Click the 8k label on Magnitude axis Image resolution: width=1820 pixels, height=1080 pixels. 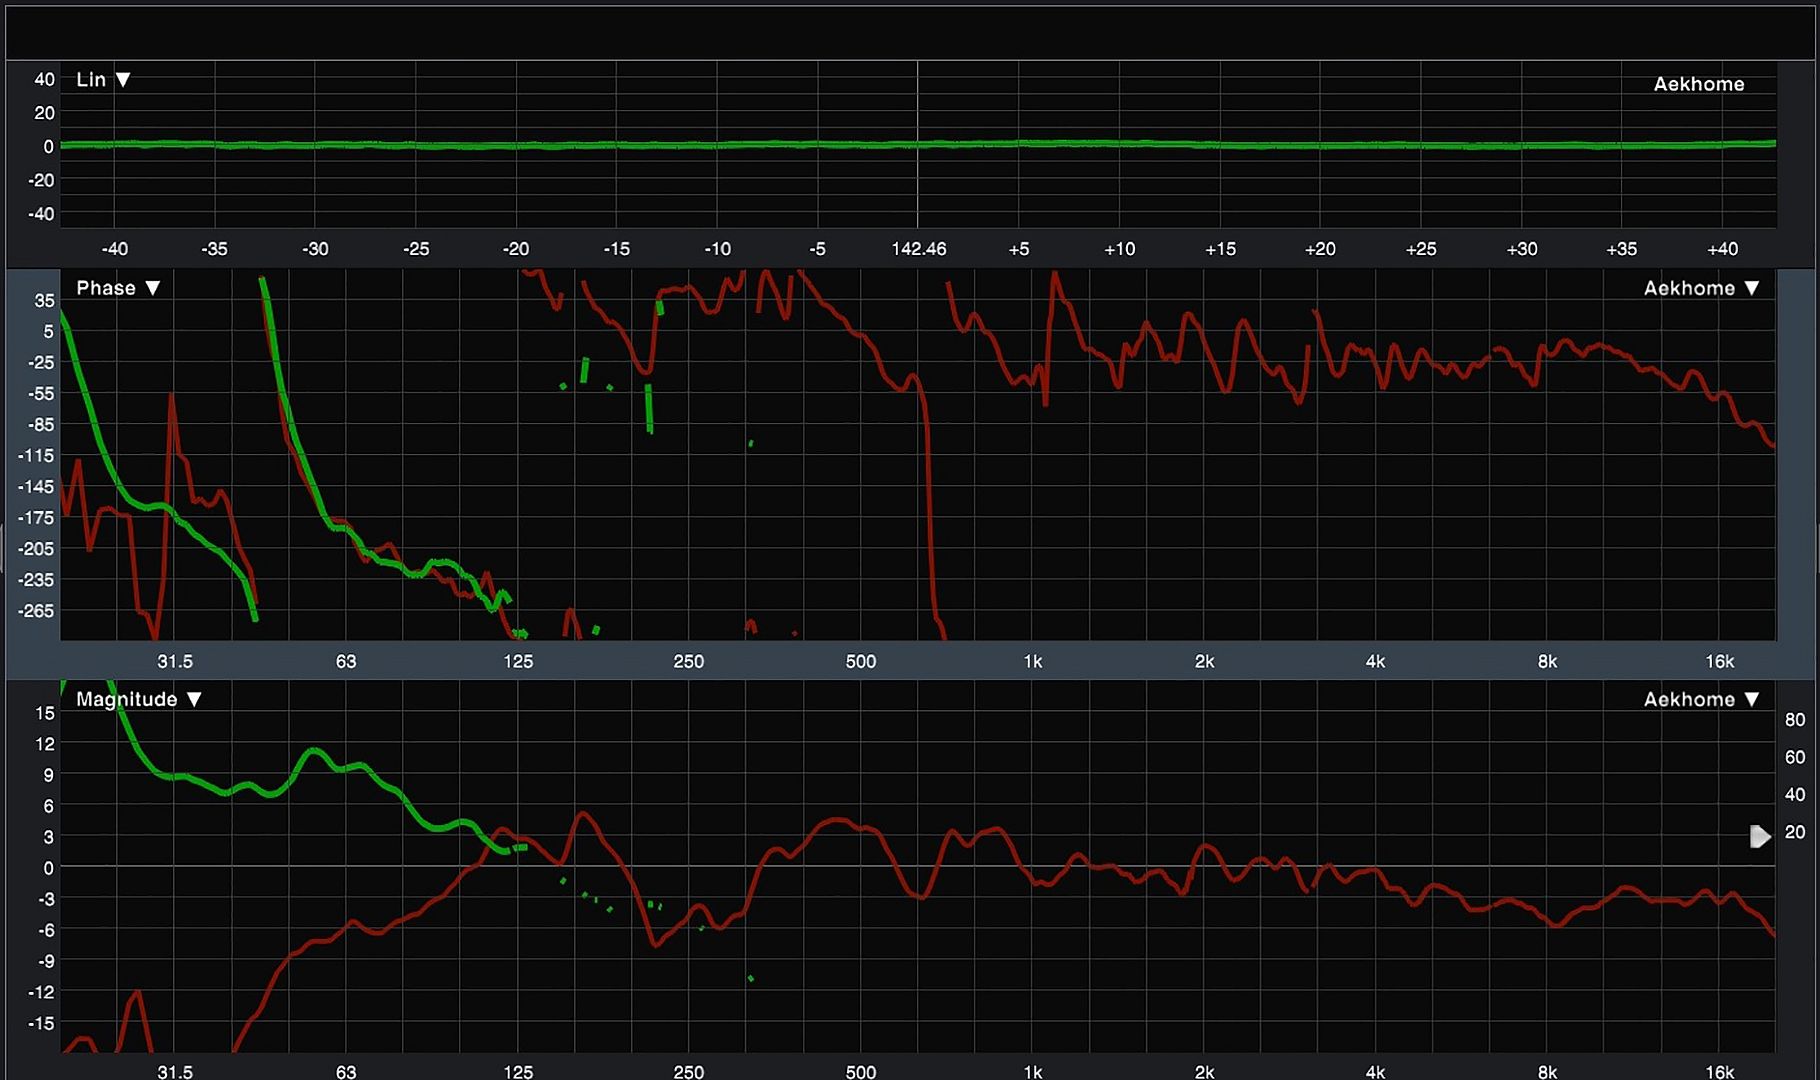[1547, 1072]
